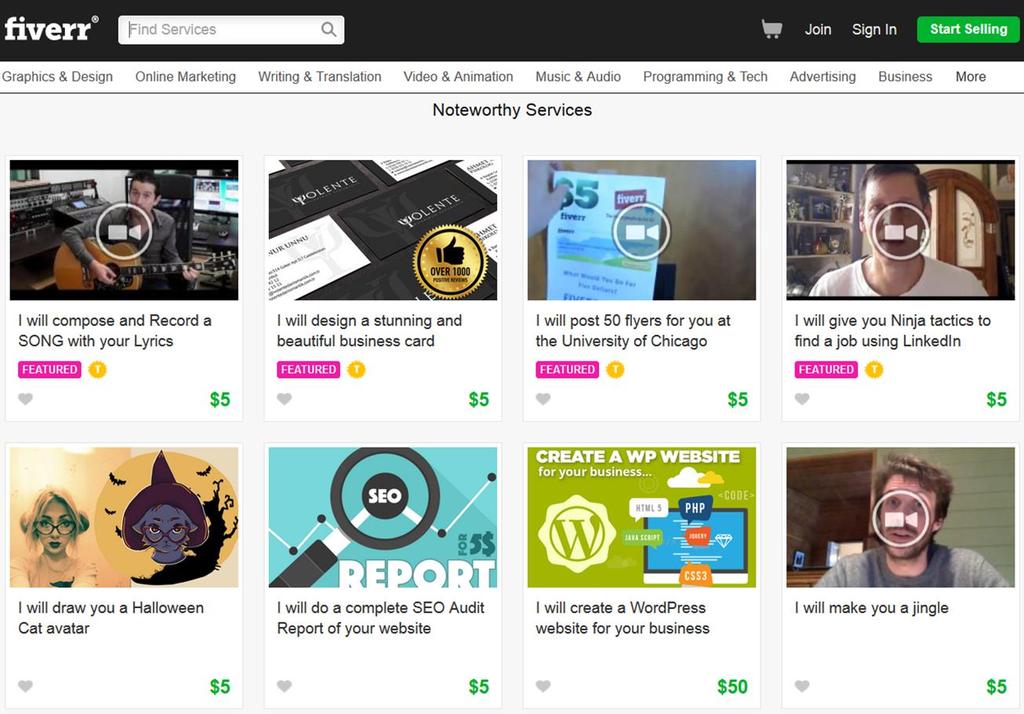1024x714 pixels.
Task: Play video on the 50 flyers gig
Action: pos(641,231)
